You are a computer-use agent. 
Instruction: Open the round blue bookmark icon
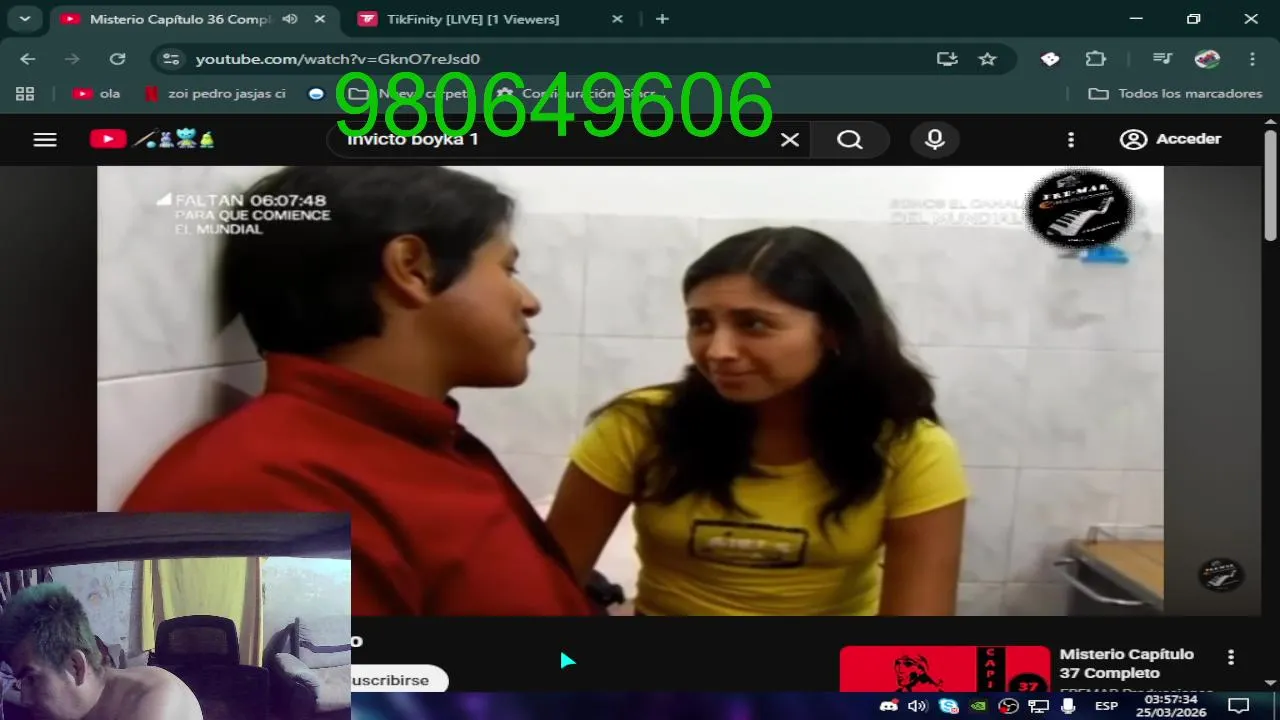click(316, 93)
